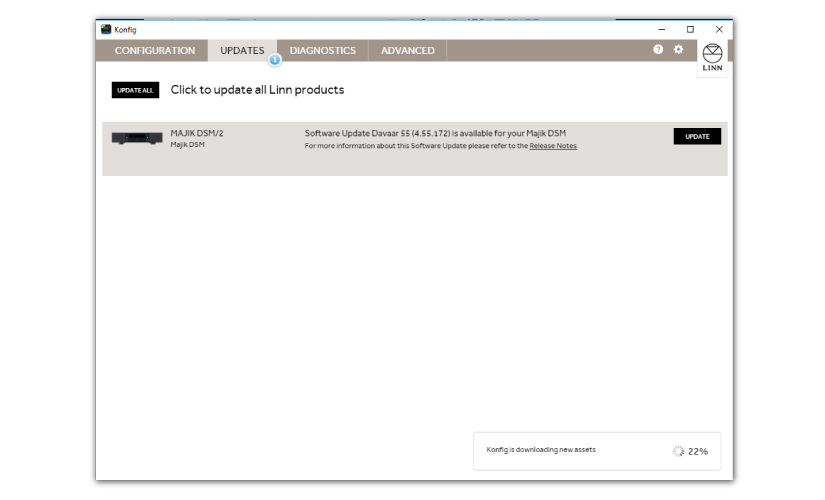
Task: Switch to the DIAGNOSTICS tab
Action: (x=323, y=51)
